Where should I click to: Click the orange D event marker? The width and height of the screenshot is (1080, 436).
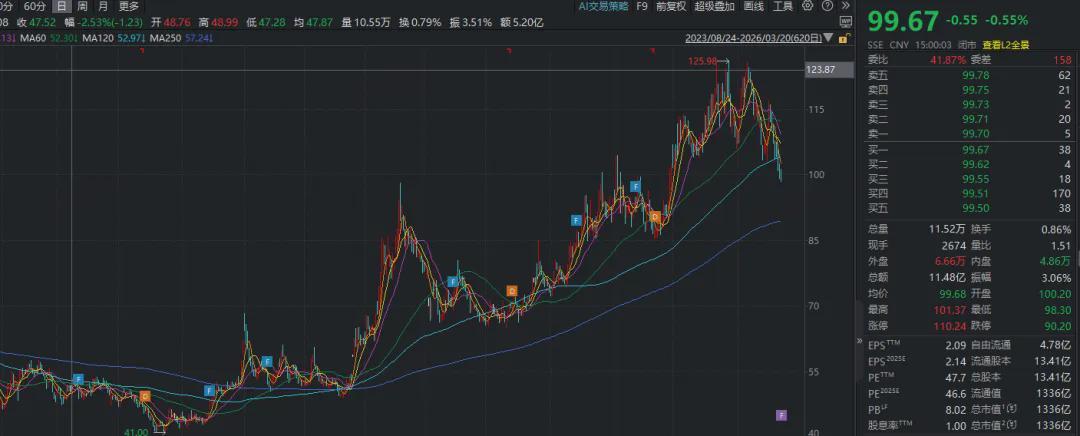click(x=655, y=216)
